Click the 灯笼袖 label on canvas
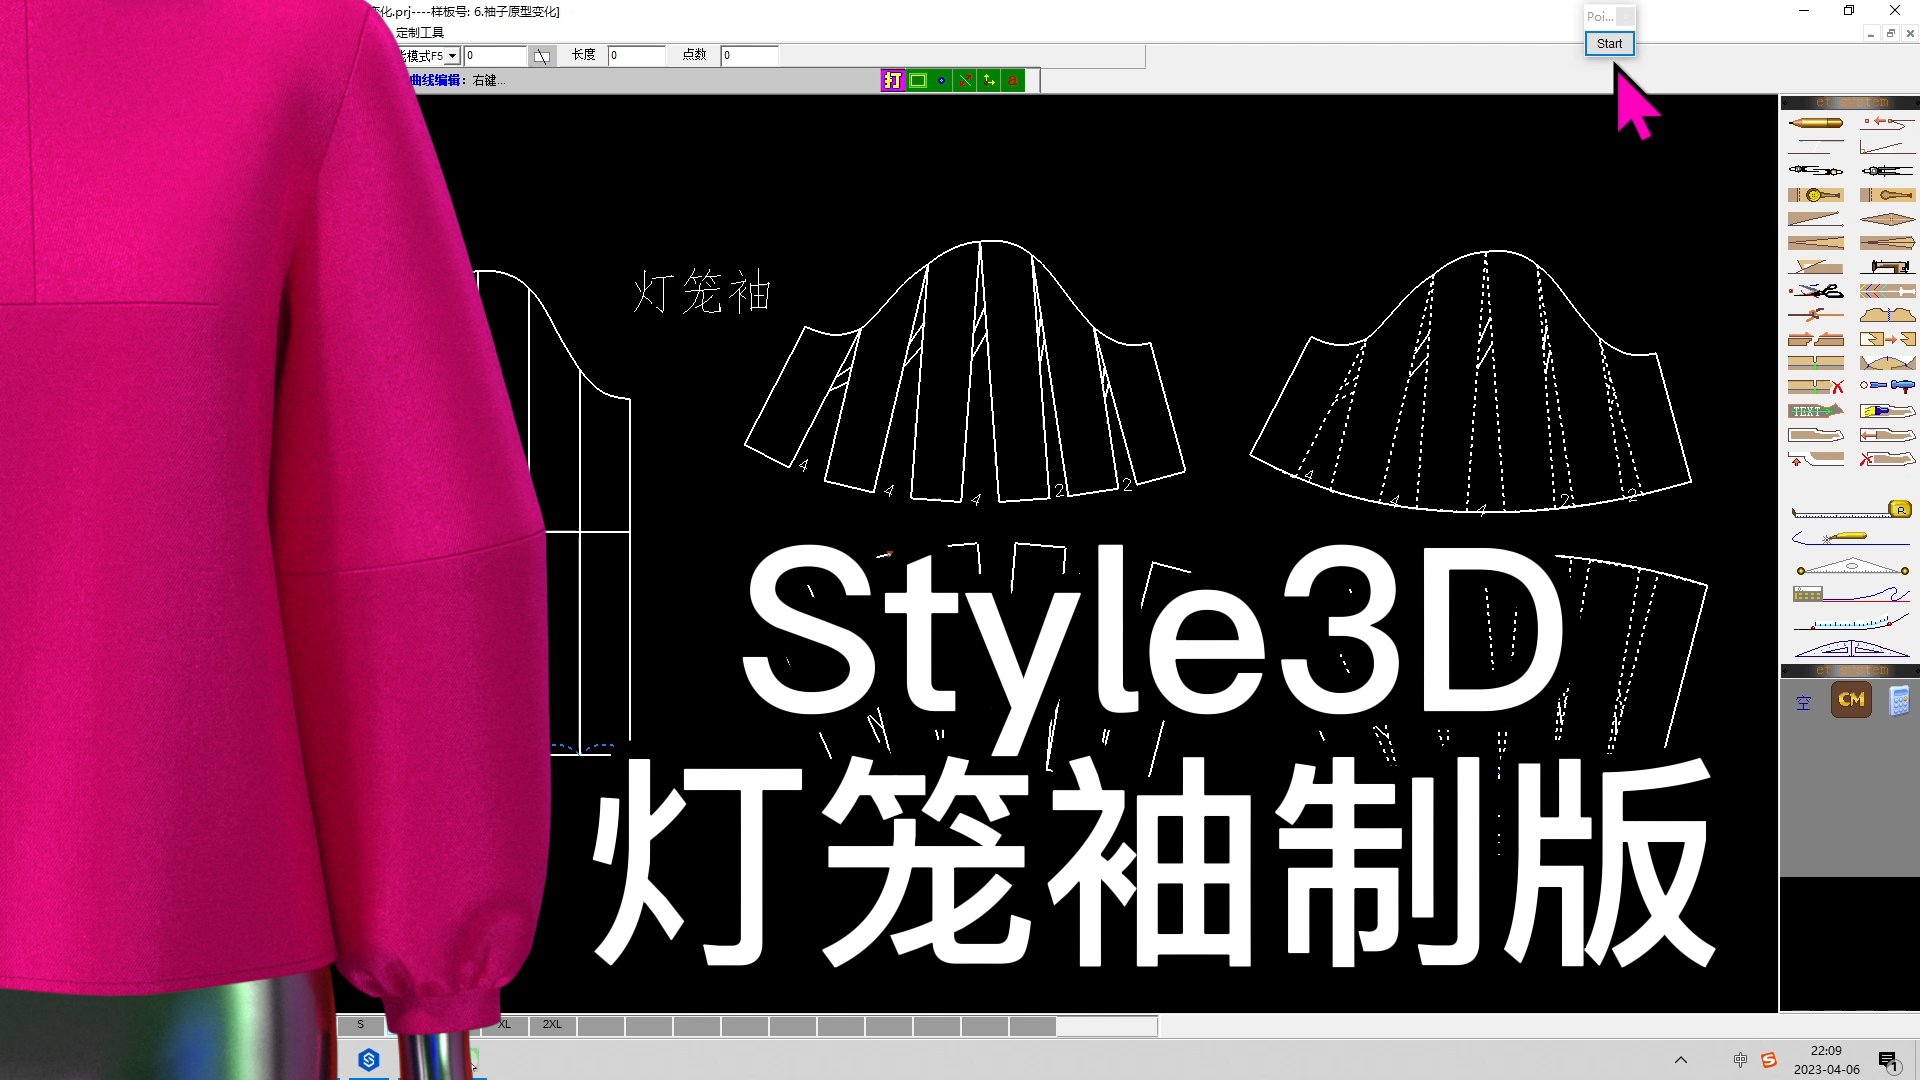Viewport: 1920px width, 1080px height. pos(702,293)
